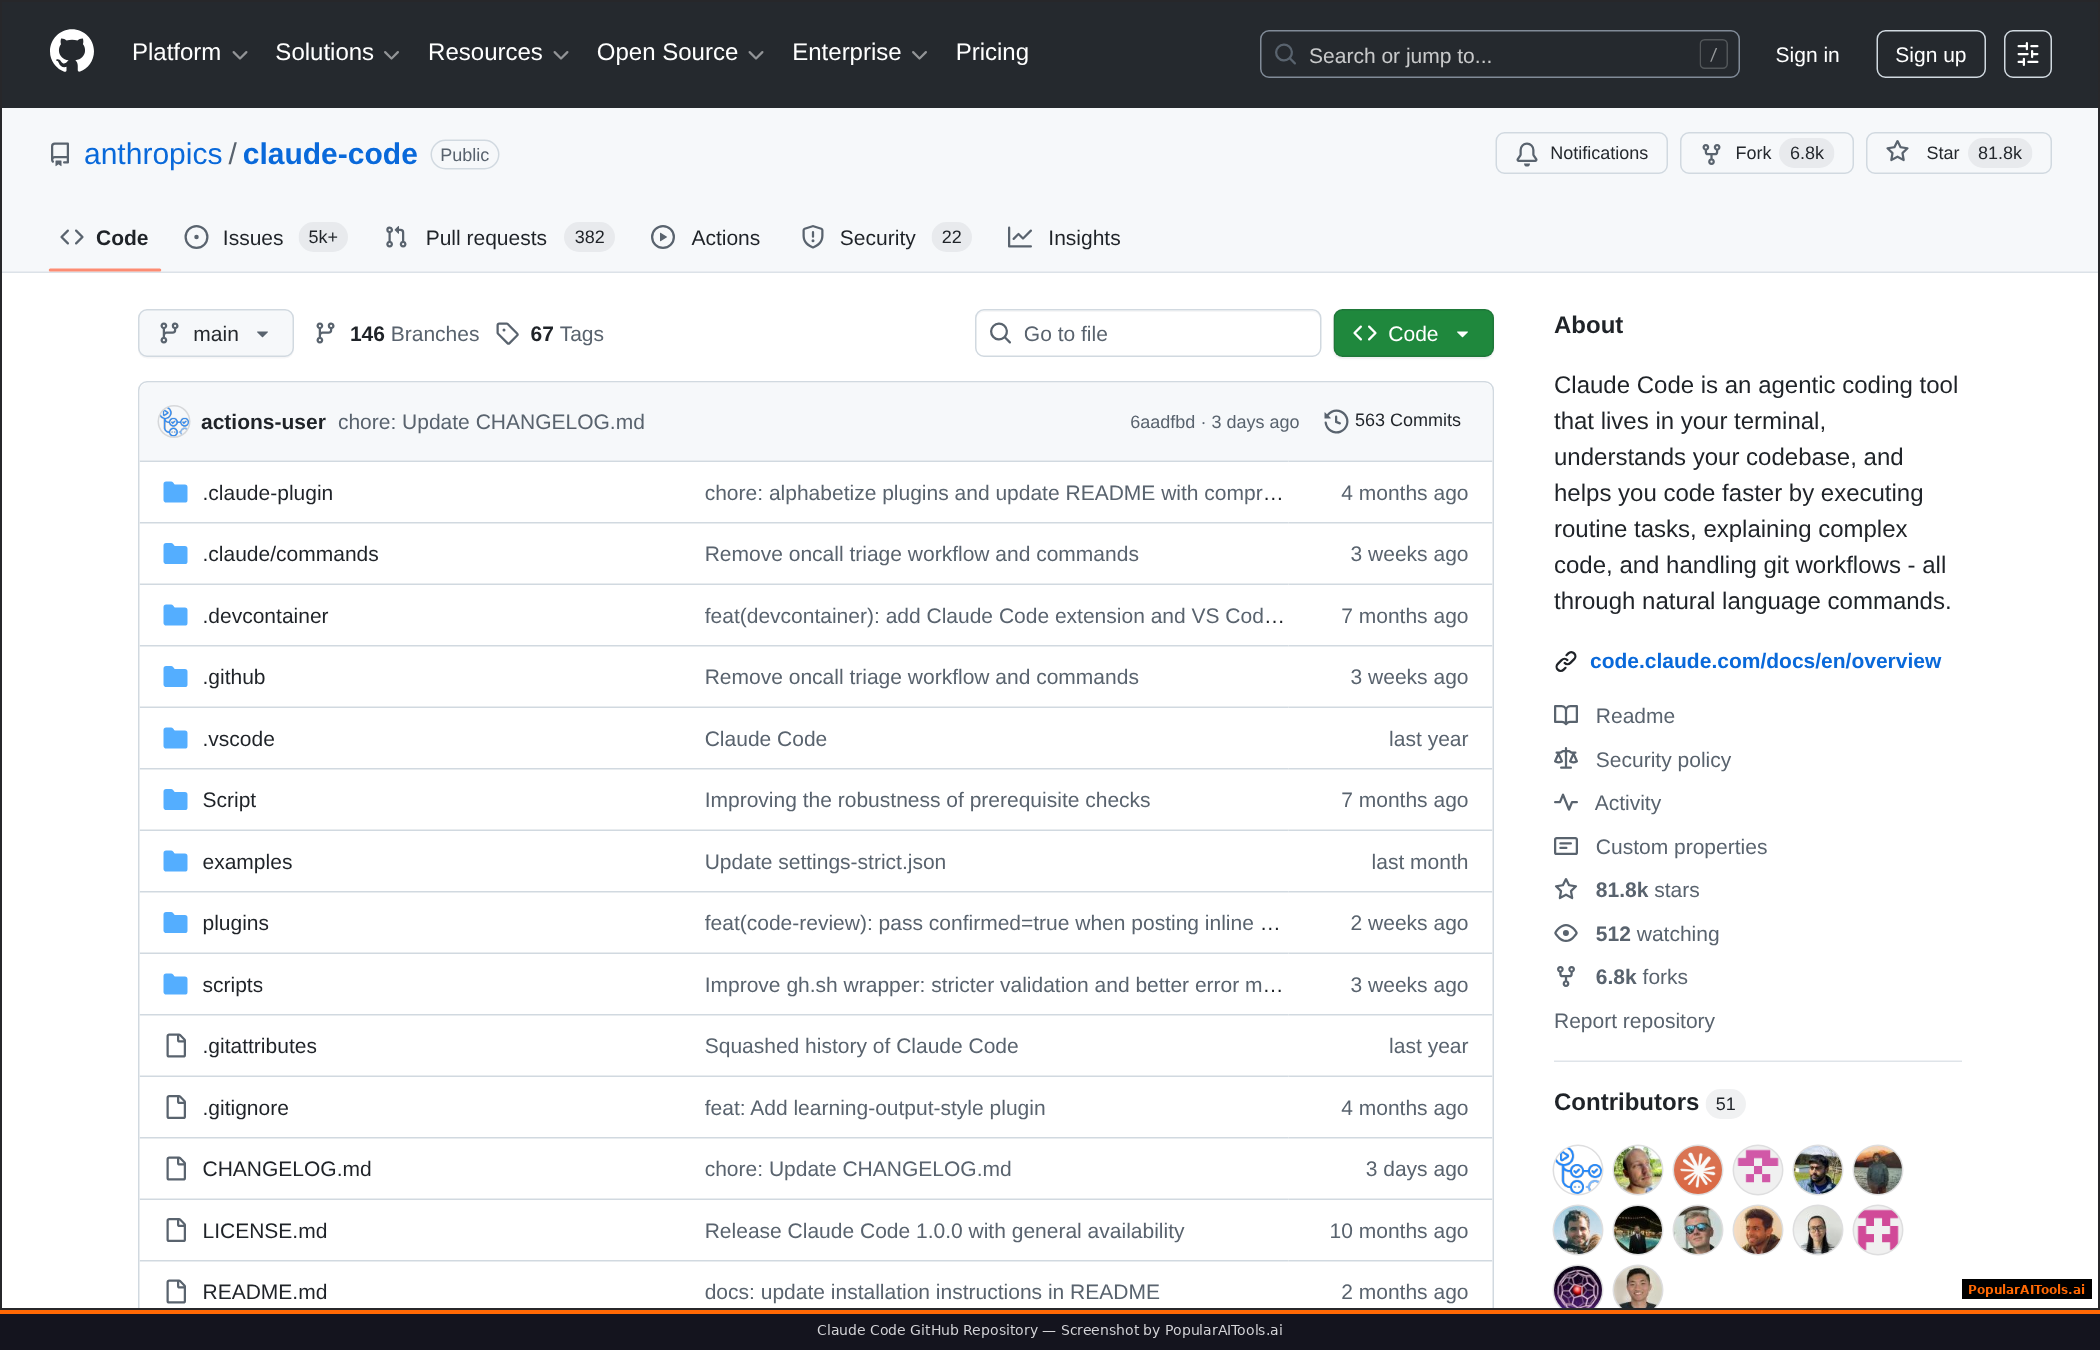Click the Insights graph icon

pyautogui.click(x=1020, y=238)
